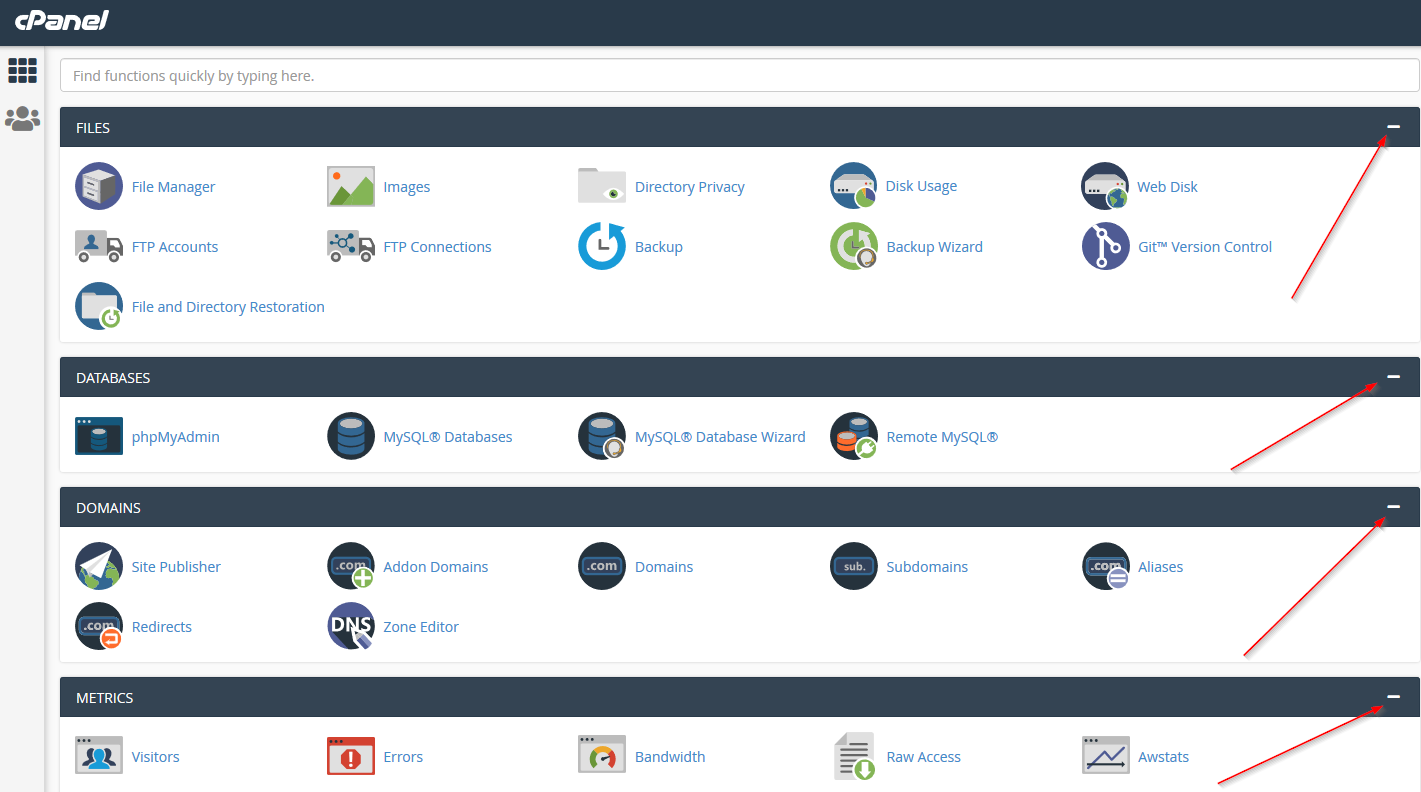Click the Disk Usage icon
The height and width of the screenshot is (792, 1421).
click(x=854, y=186)
